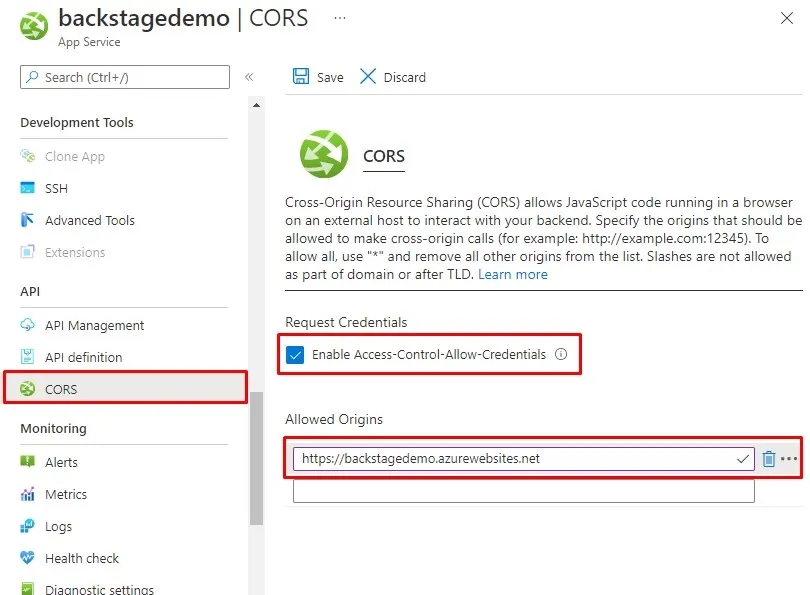810x595 pixels.
Task: Click the sidebar scroll up arrow
Action: [256, 105]
